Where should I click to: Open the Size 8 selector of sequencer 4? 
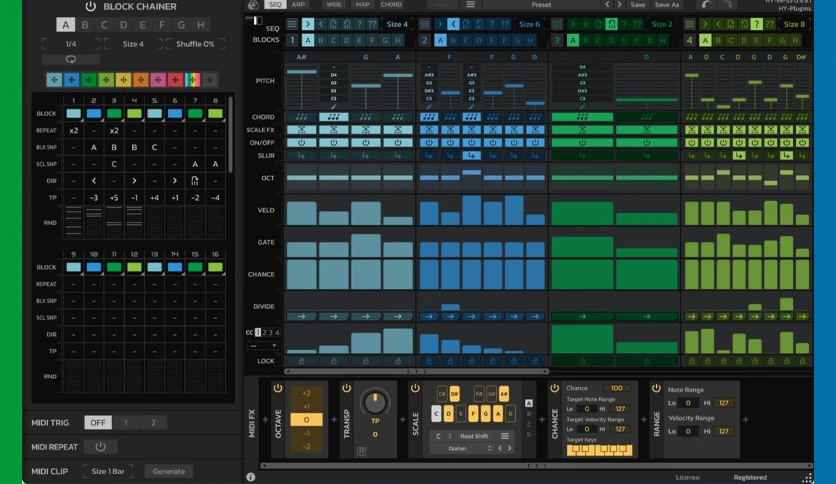[x=794, y=24]
